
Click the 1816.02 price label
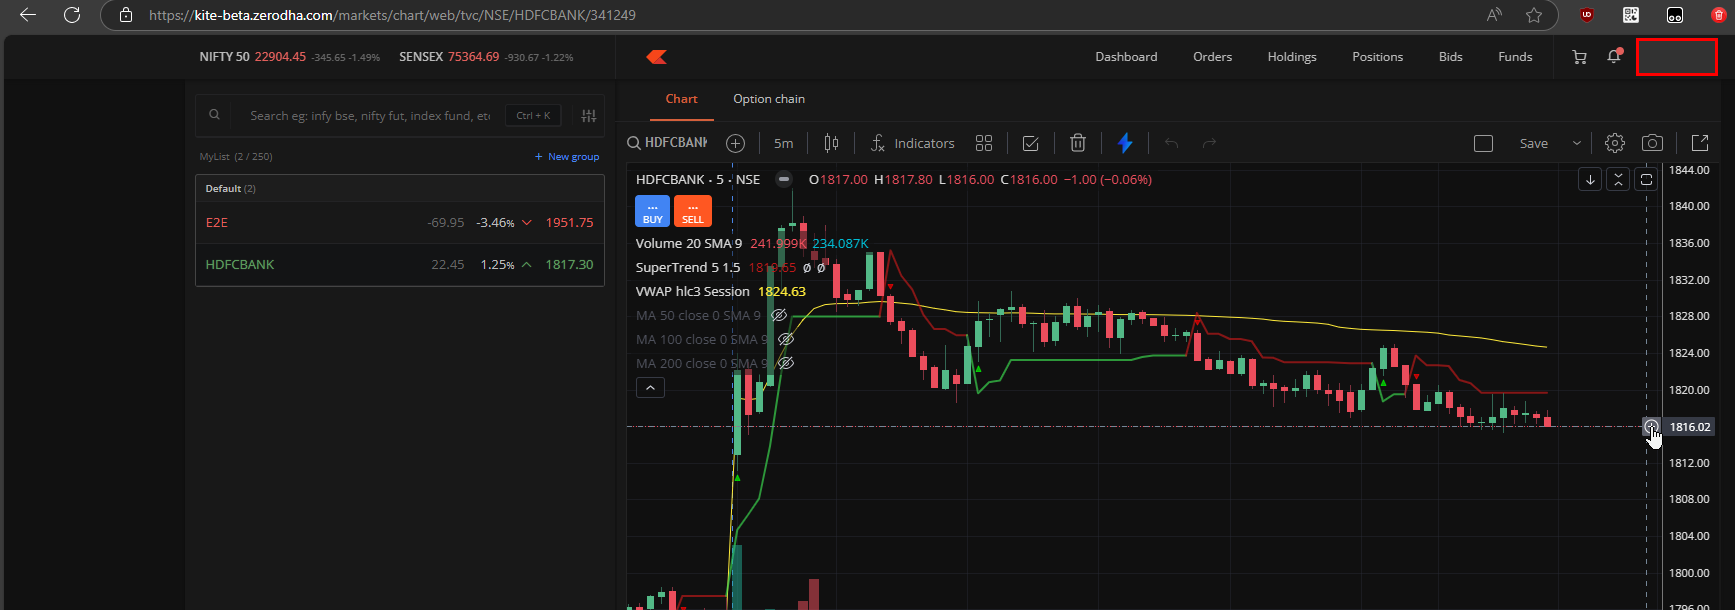point(1690,427)
